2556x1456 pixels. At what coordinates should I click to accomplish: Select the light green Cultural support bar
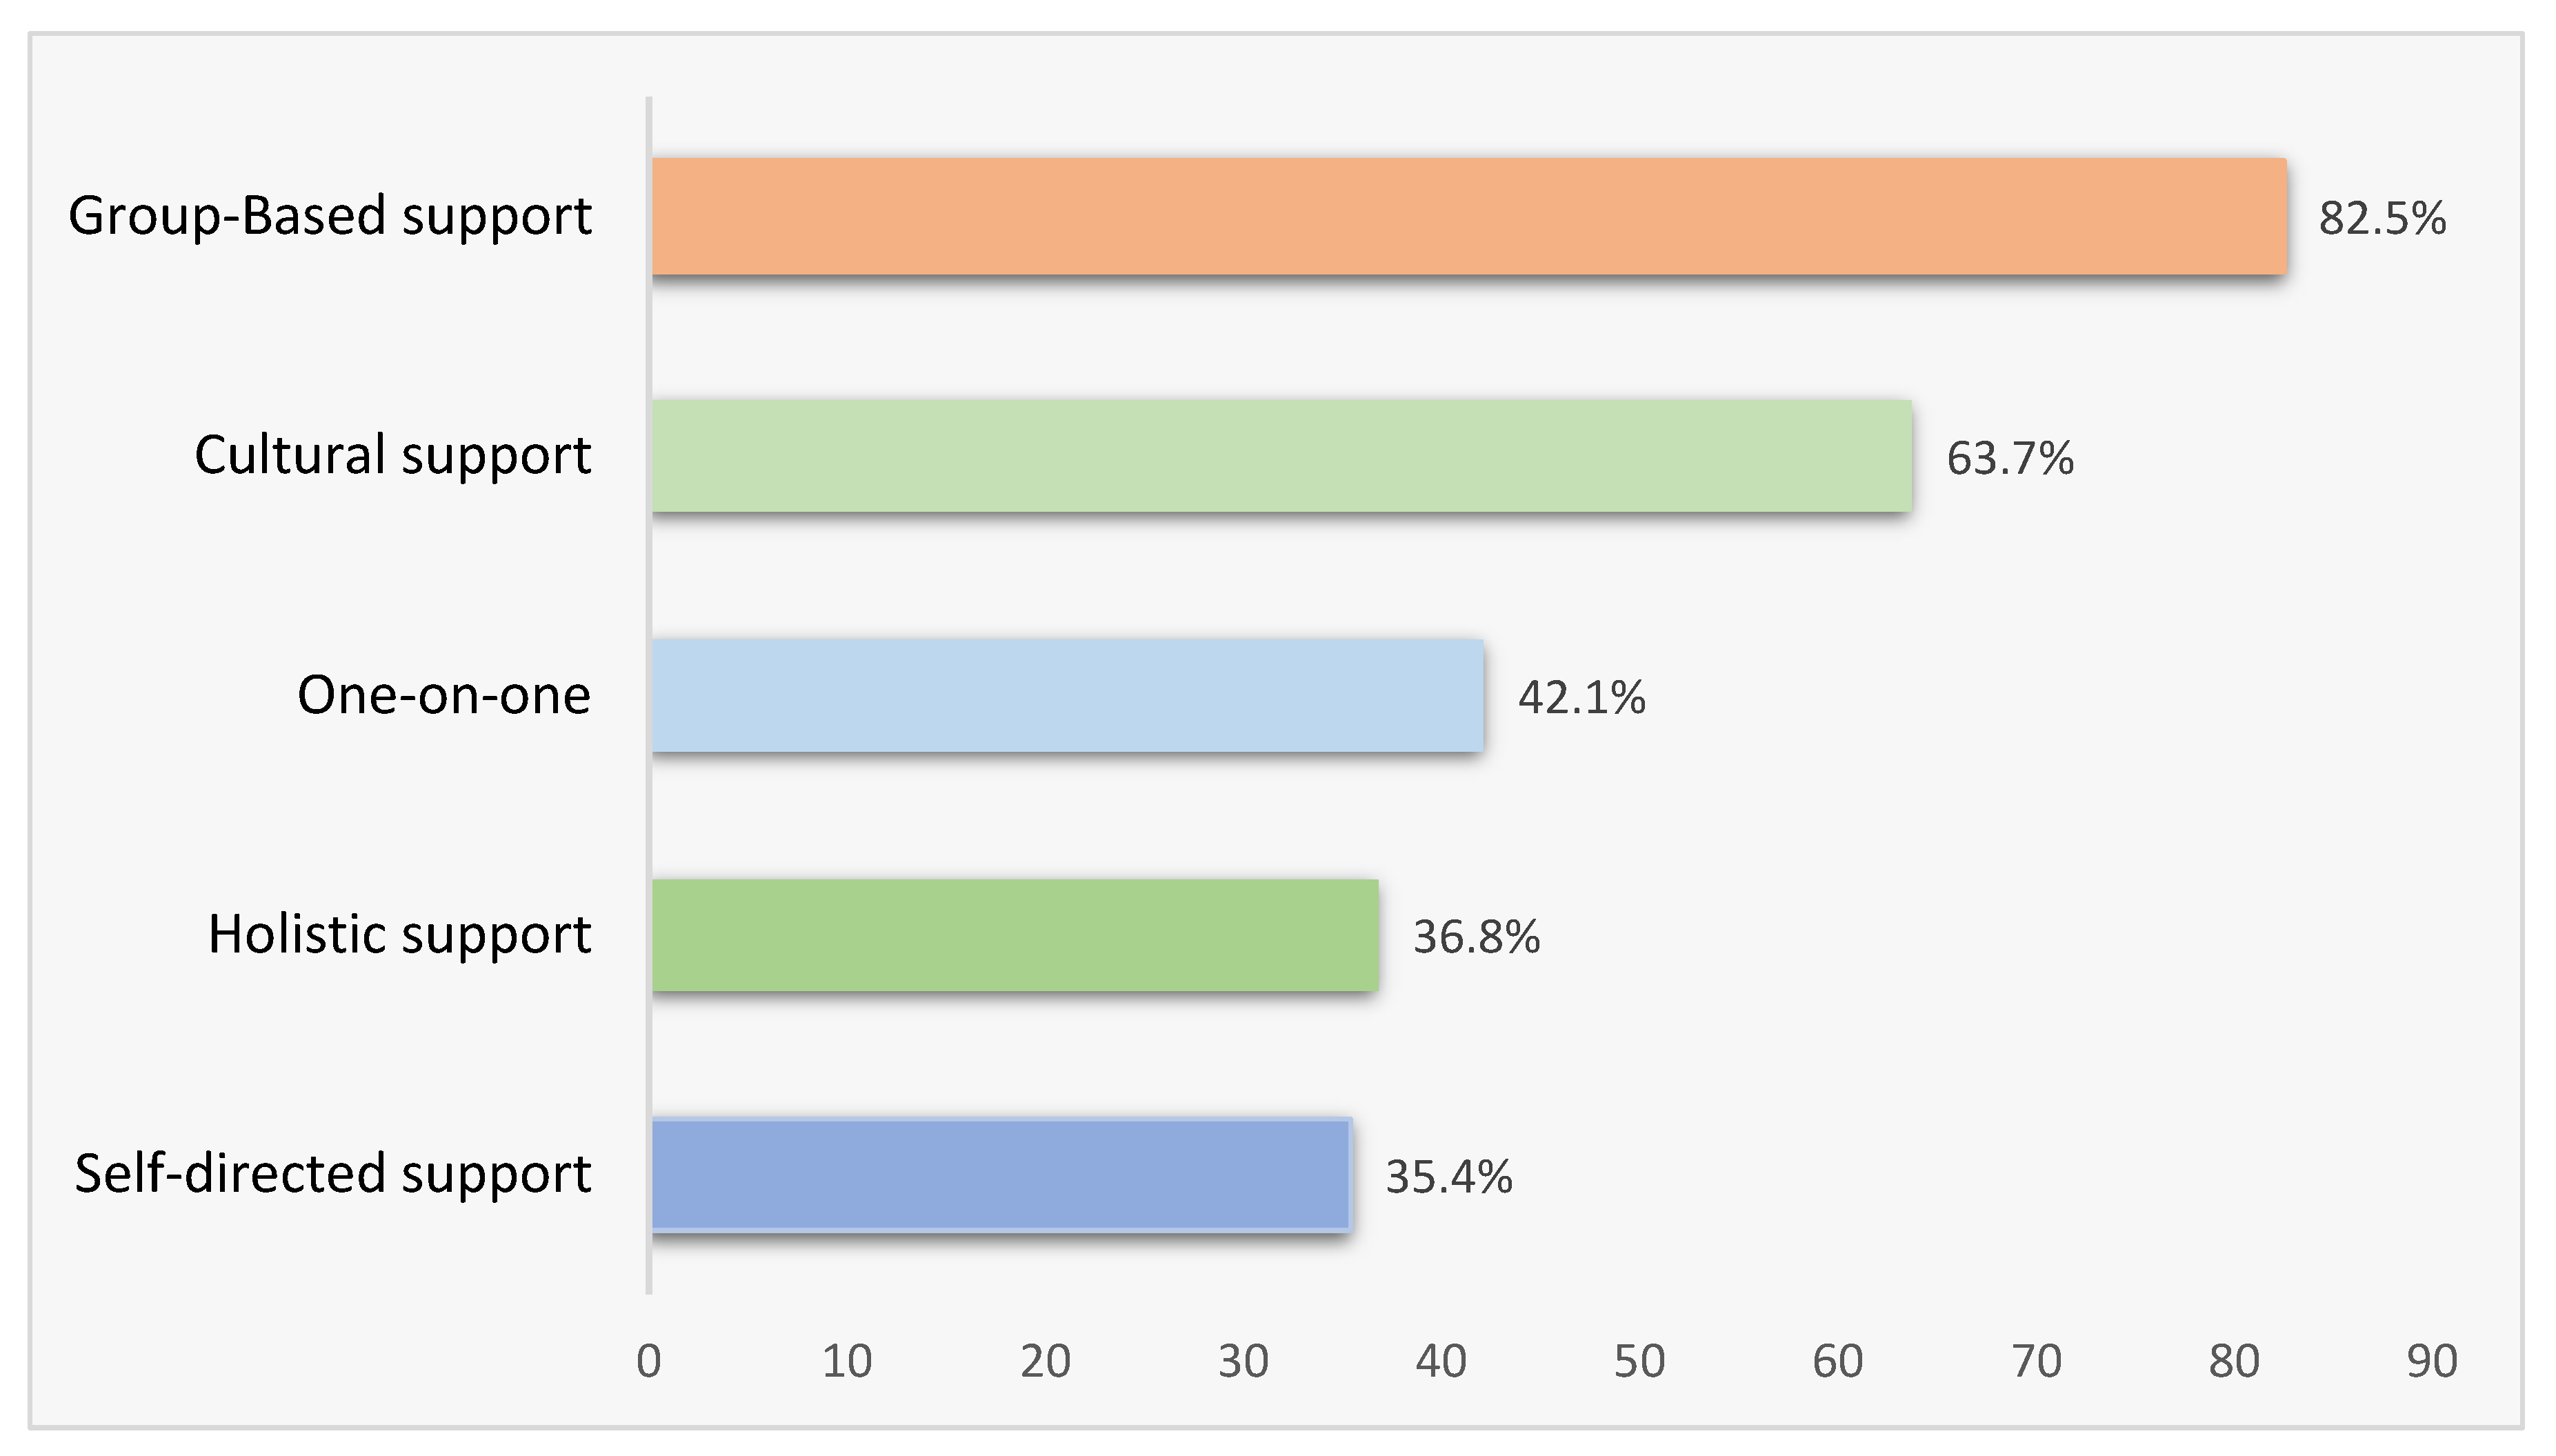point(1281,456)
